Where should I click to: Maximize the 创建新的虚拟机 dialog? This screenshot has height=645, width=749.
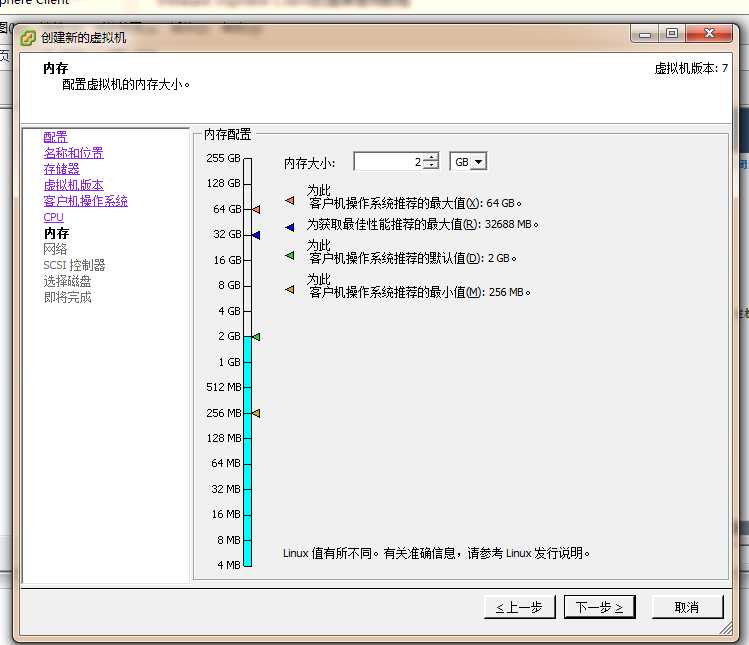672,33
